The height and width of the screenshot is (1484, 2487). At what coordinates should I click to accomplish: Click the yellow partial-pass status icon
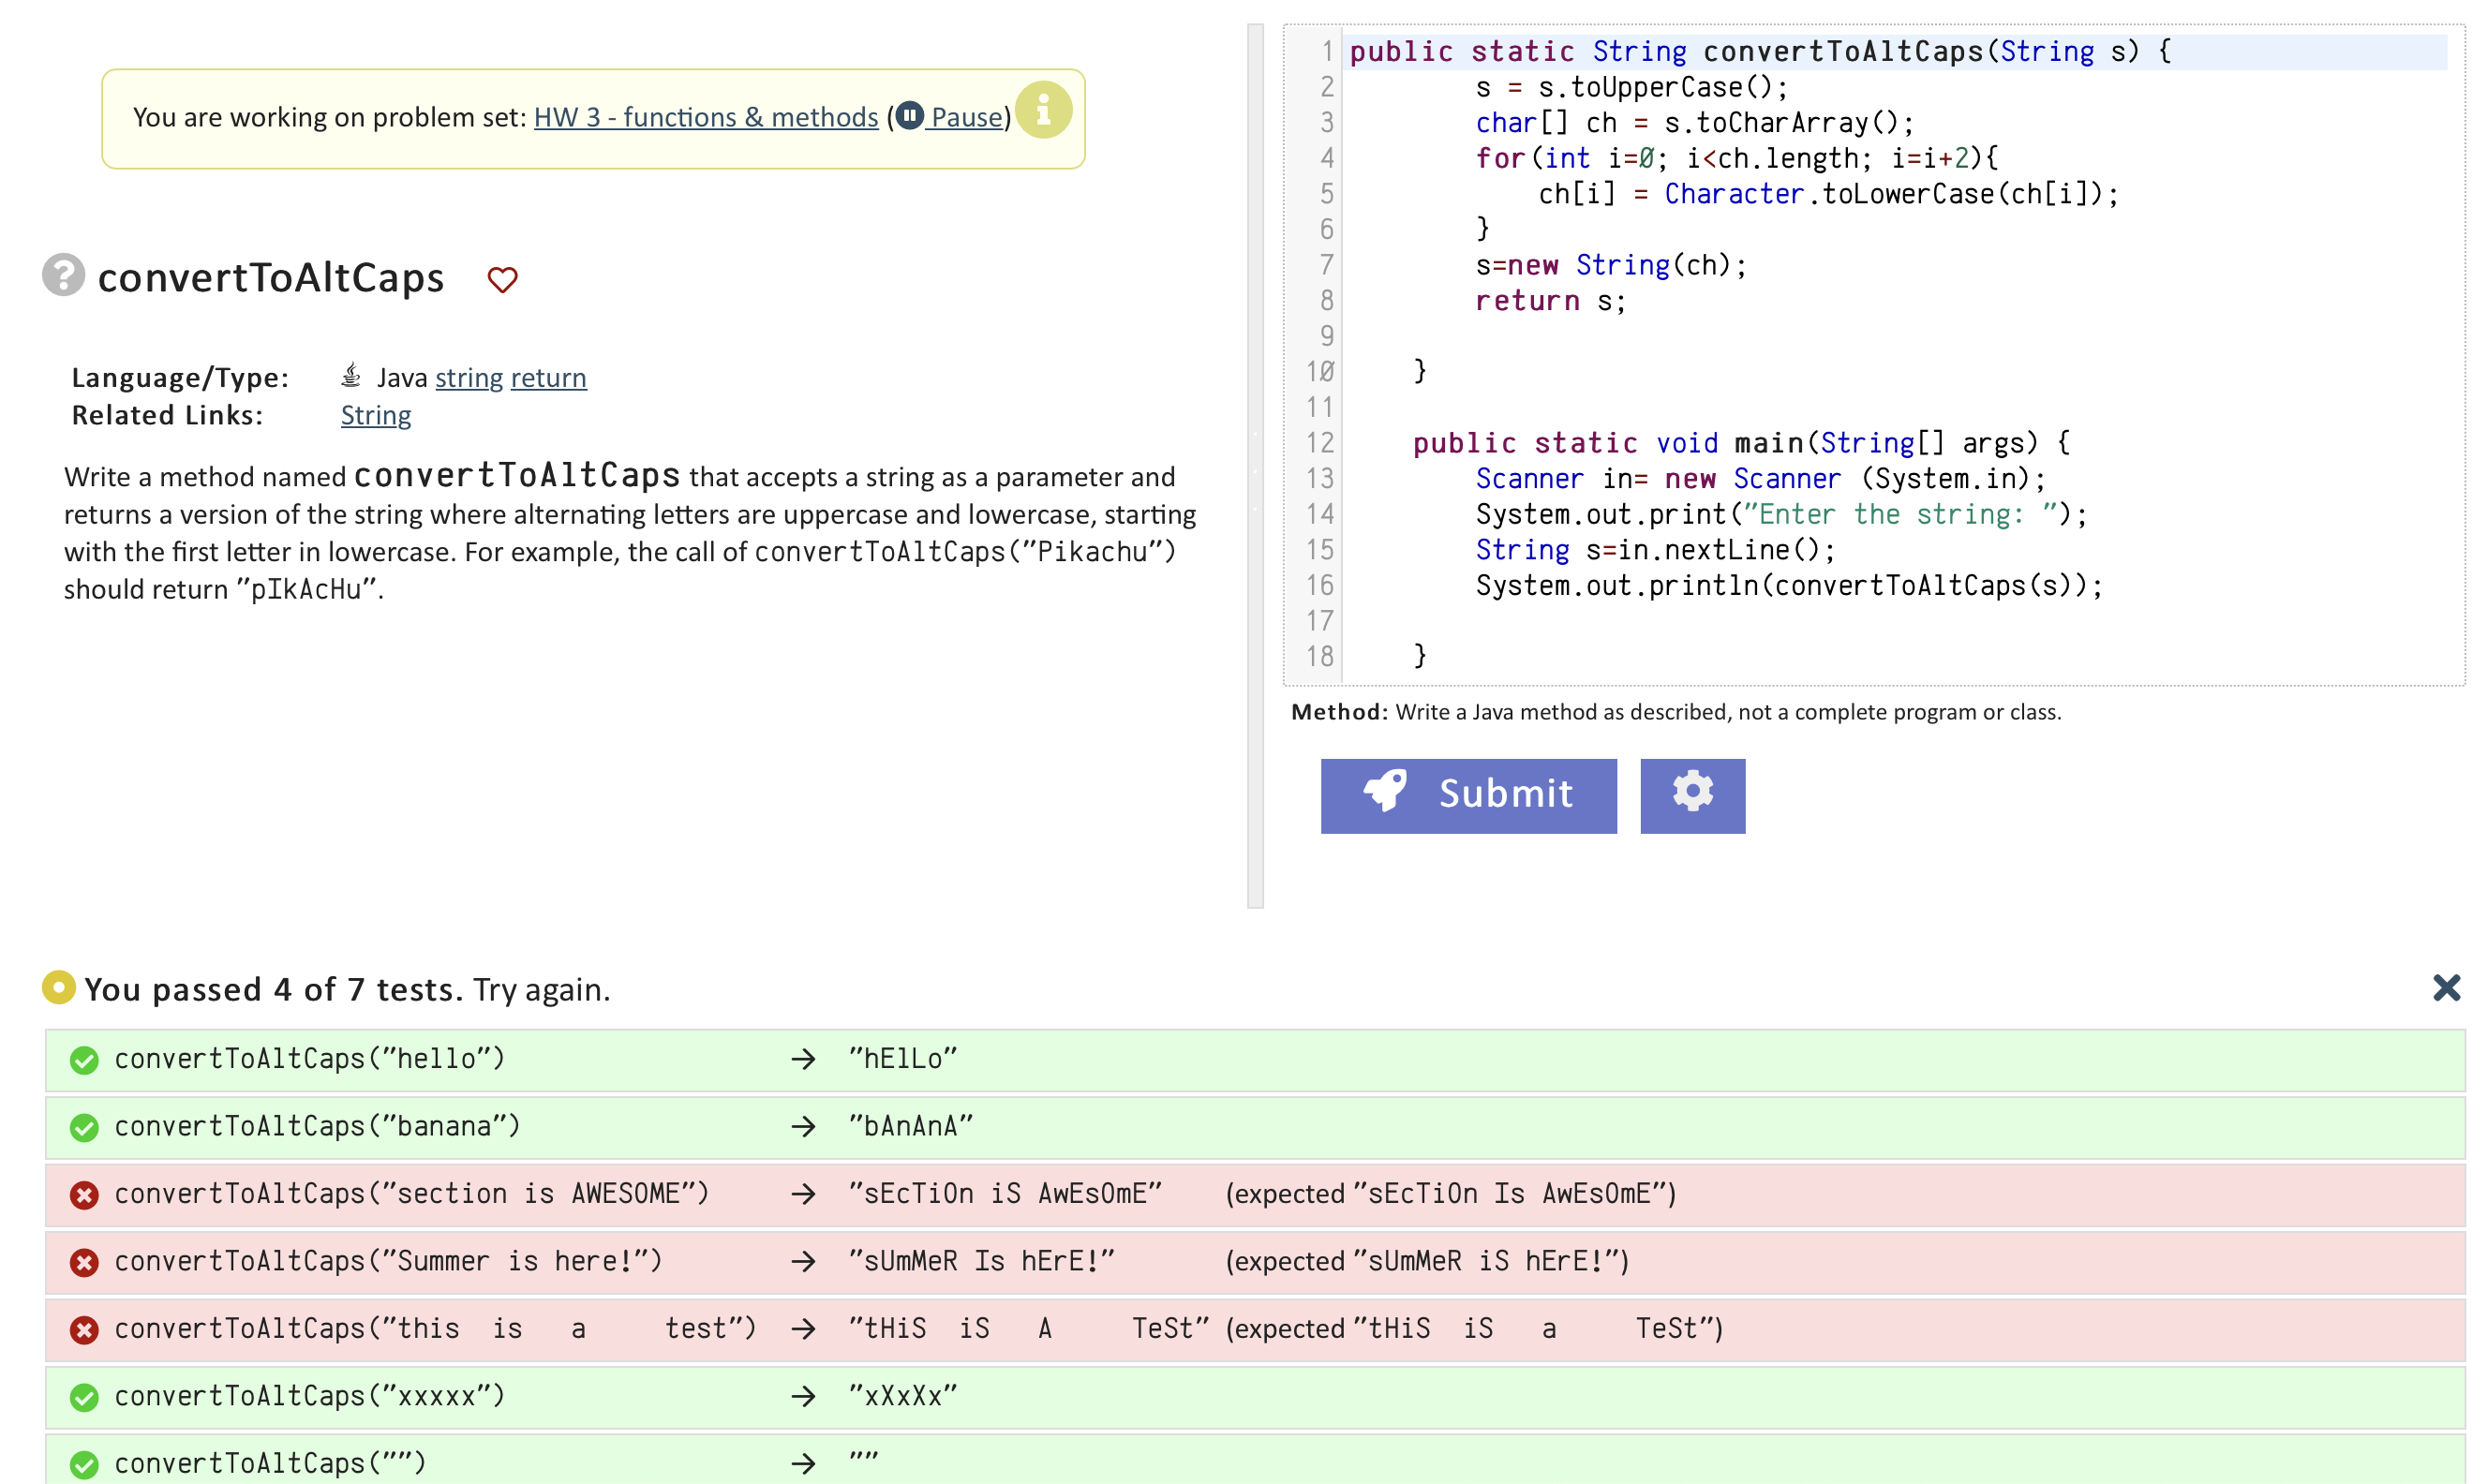point(59,988)
